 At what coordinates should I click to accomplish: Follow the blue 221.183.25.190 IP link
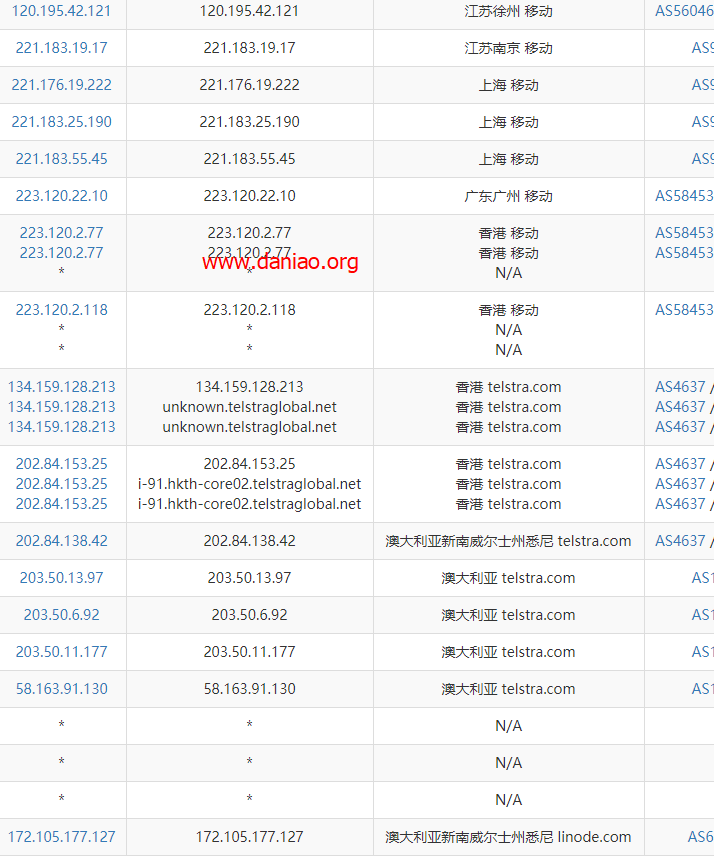tap(61, 121)
